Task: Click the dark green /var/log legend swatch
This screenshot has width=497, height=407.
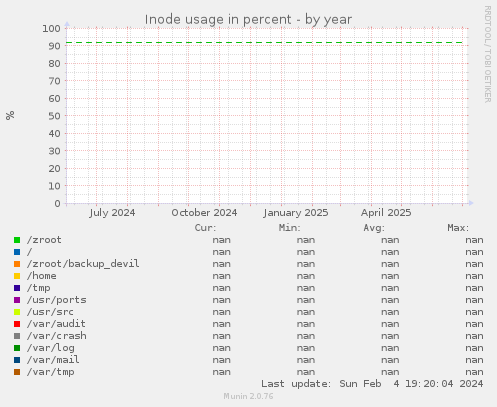Action: point(17,348)
